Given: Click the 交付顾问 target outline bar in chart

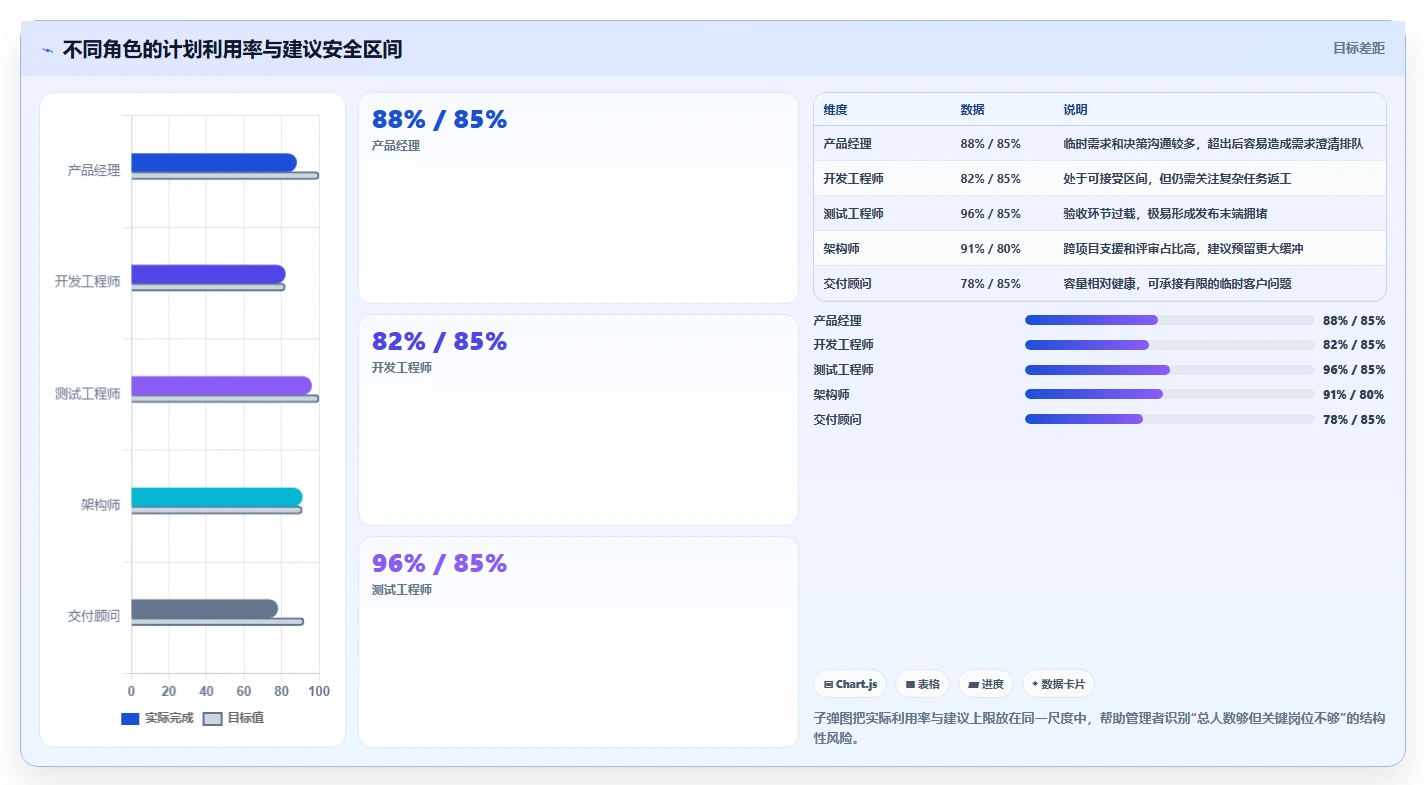Looking at the screenshot, I should tap(217, 622).
